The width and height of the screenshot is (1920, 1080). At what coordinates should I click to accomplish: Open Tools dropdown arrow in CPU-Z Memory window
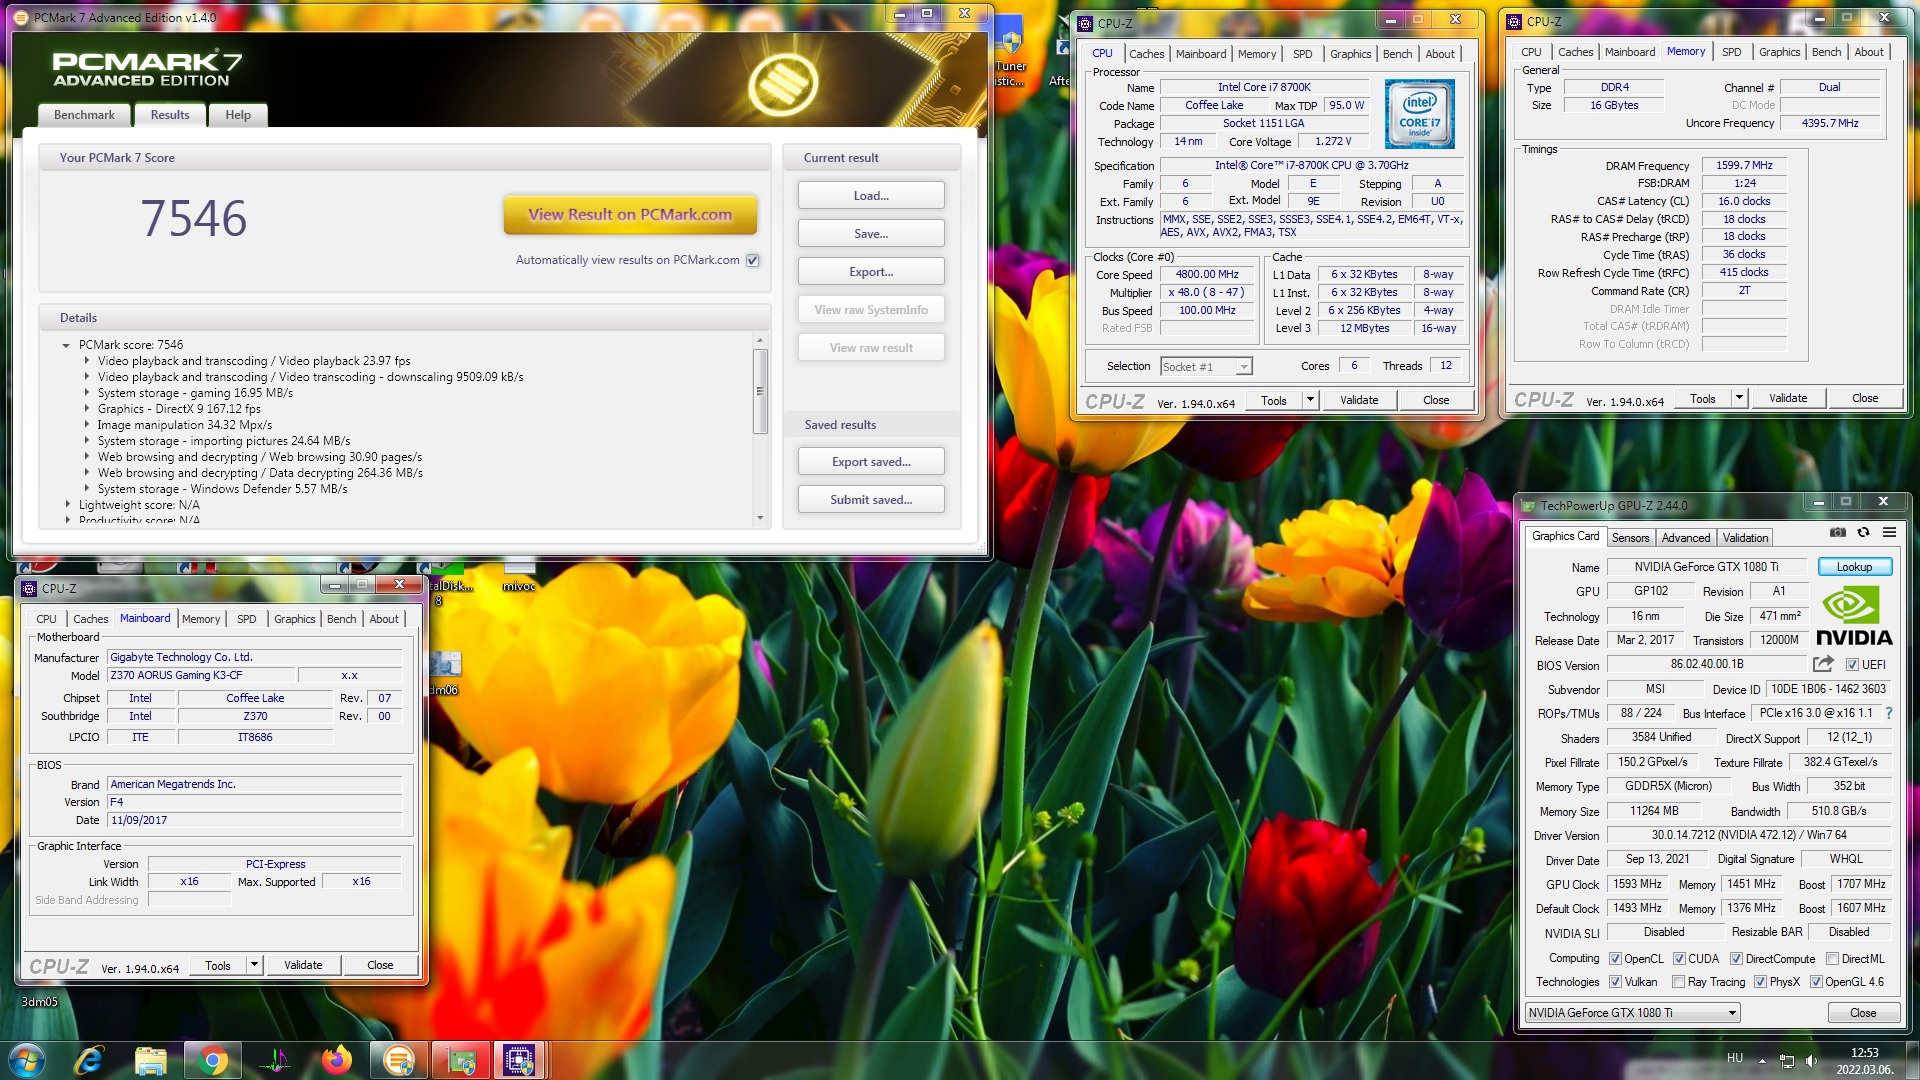pyautogui.click(x=1739, y=398)
